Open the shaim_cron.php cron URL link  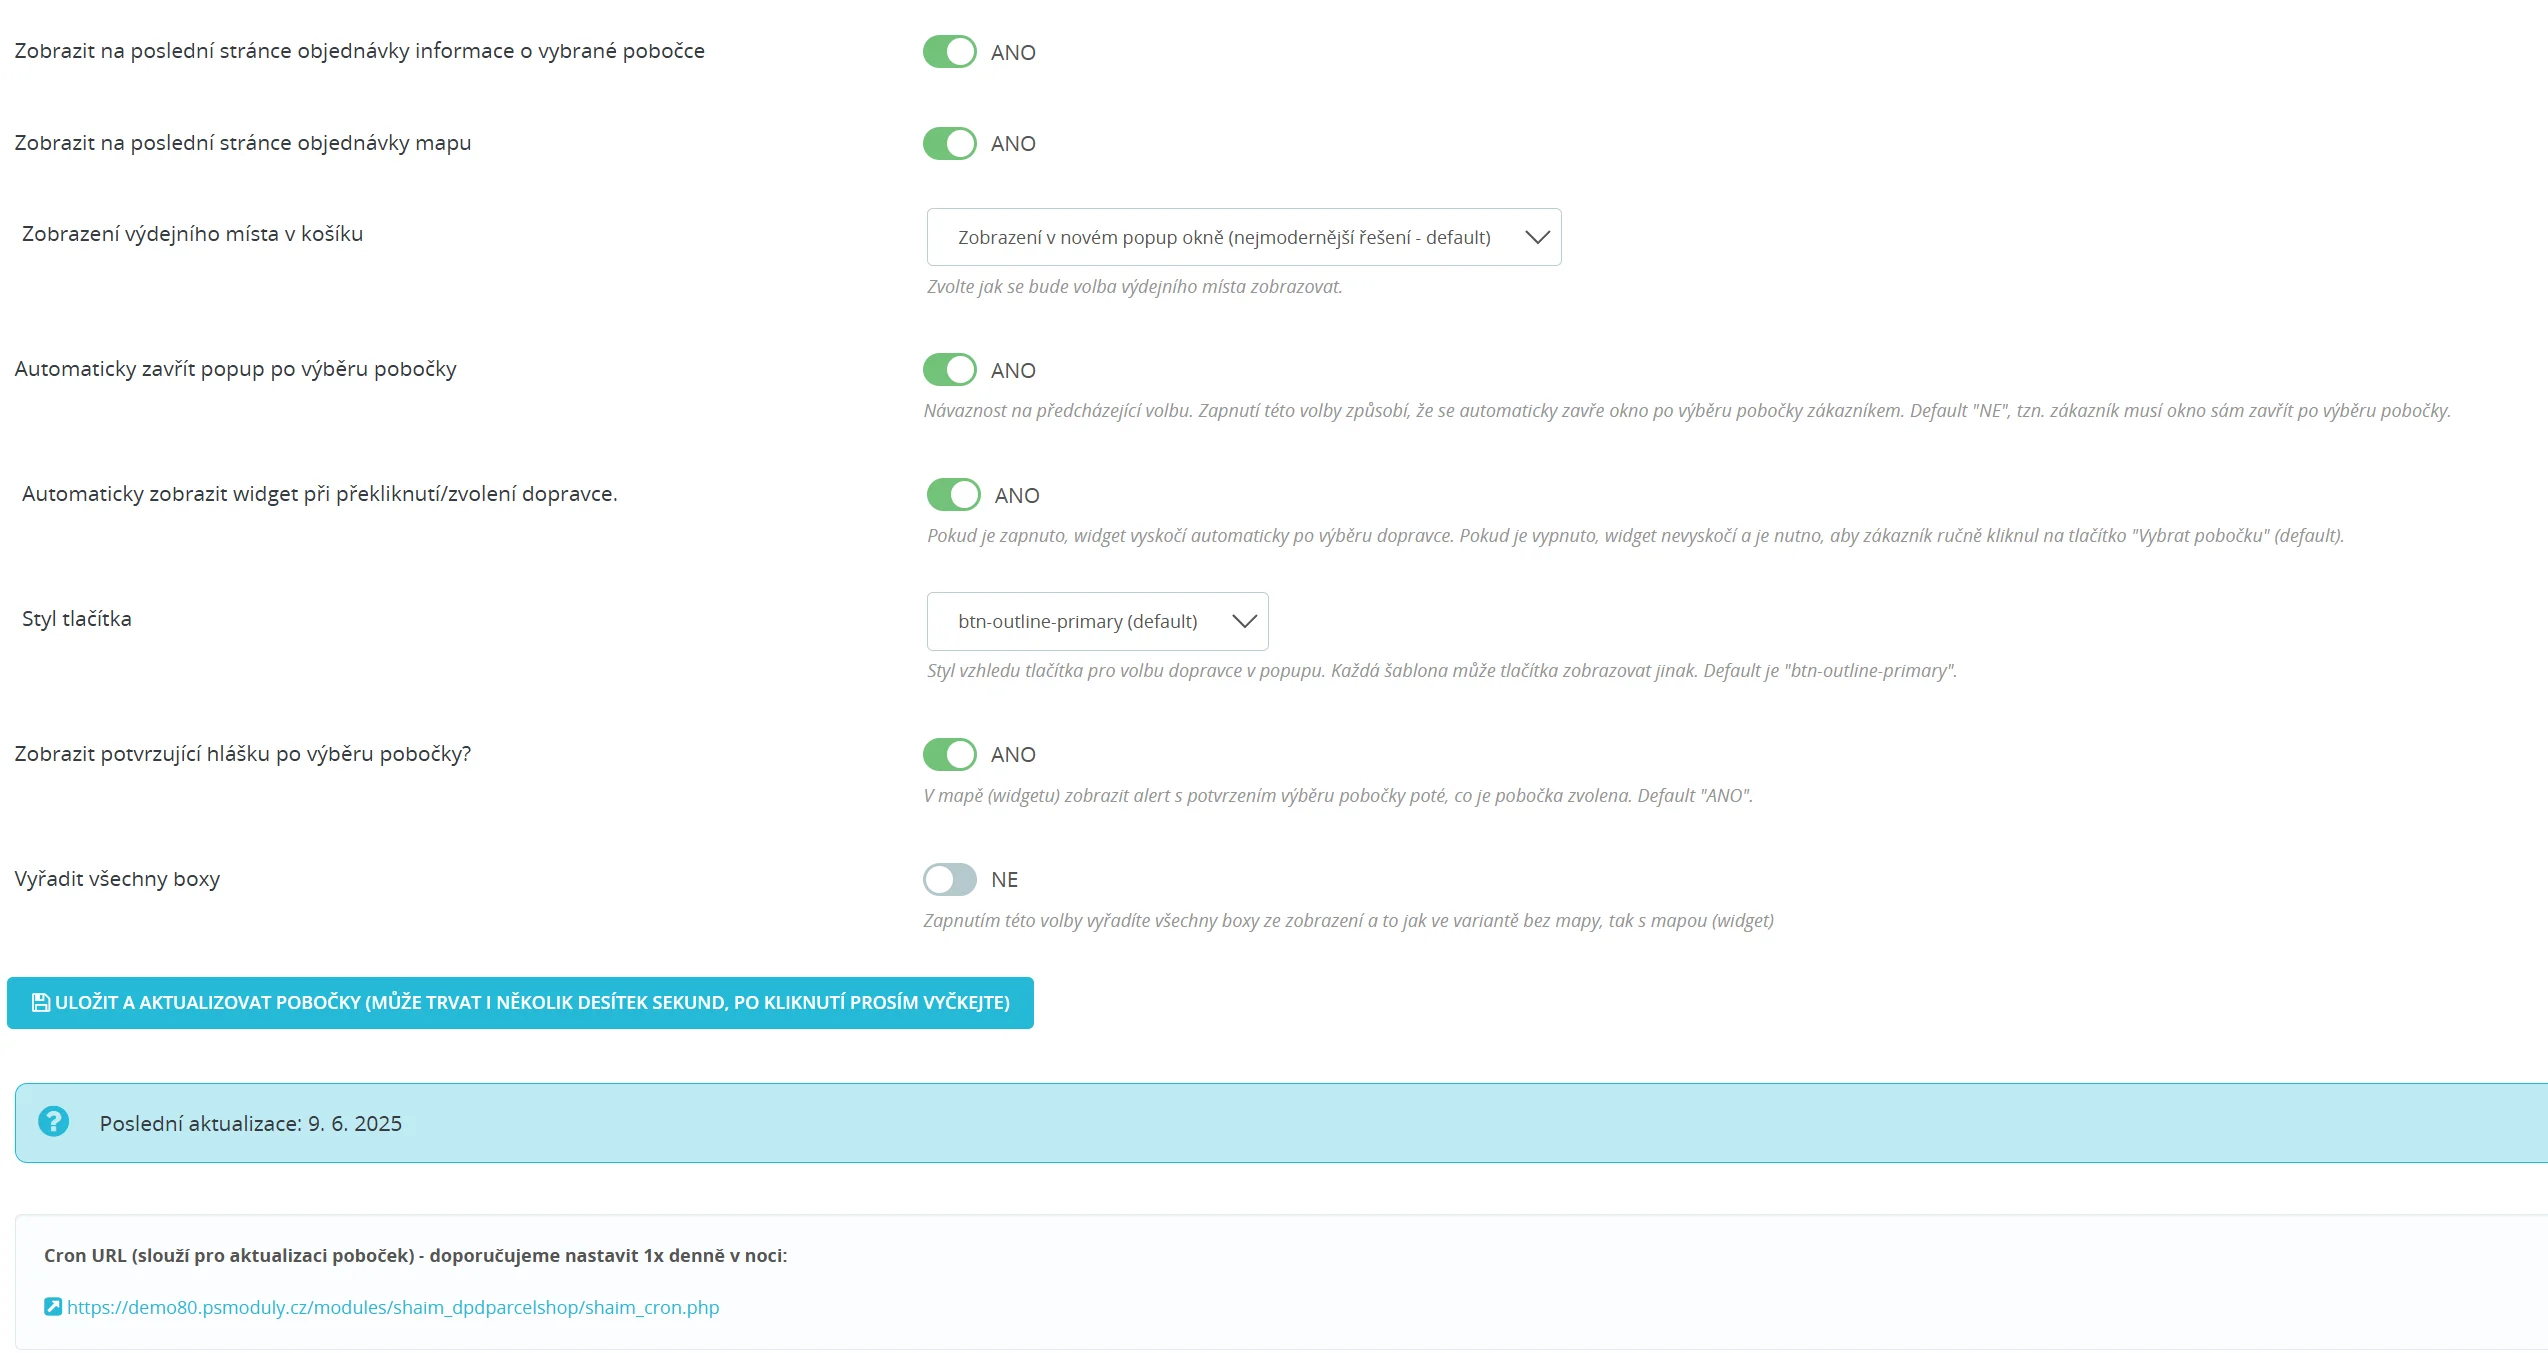pyautogui.click(x=393, y=1307)
